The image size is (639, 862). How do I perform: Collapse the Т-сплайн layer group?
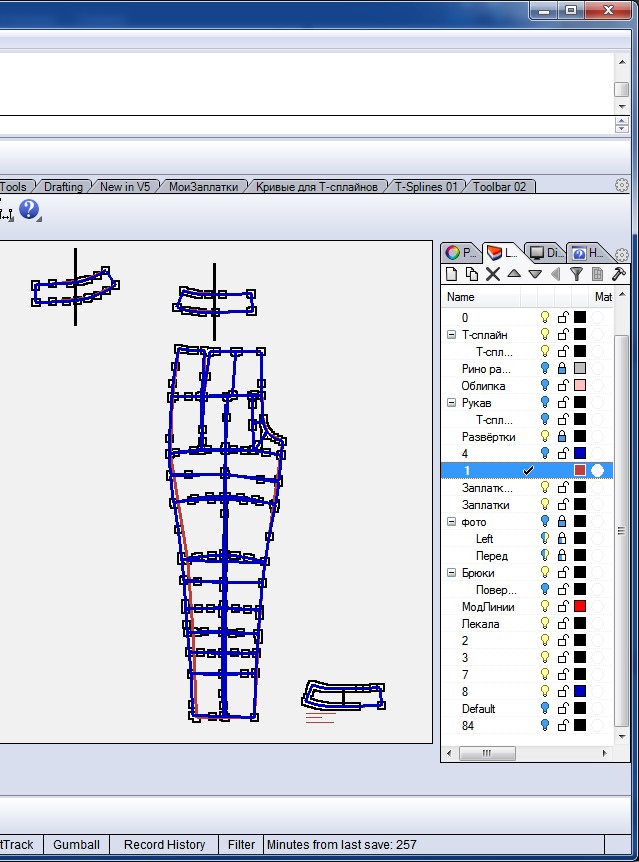pyautogui.click(x=451, y=335)
